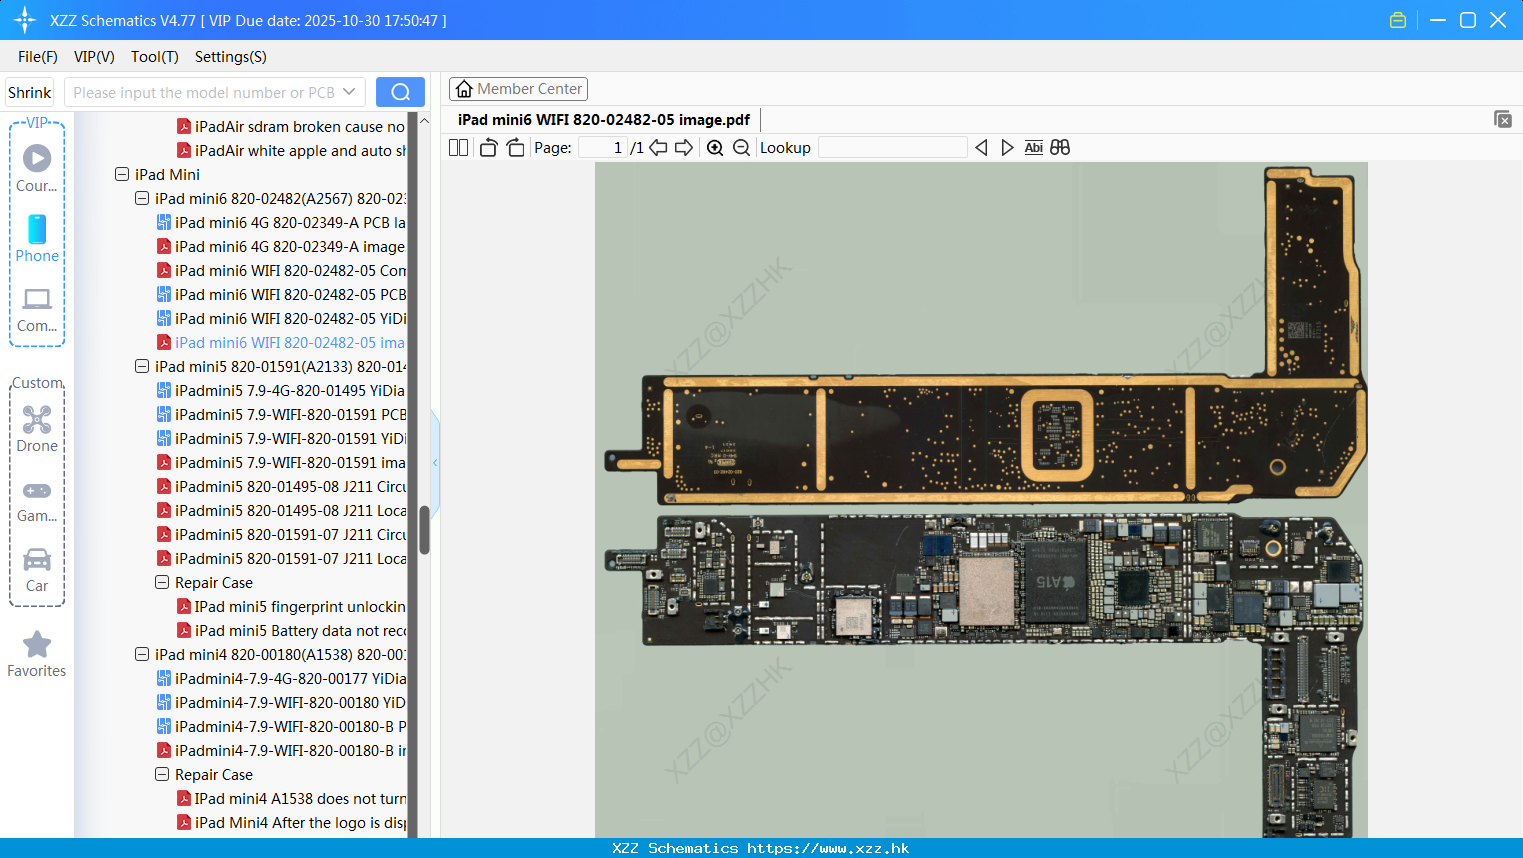Rotate the page clockwise

515,148
